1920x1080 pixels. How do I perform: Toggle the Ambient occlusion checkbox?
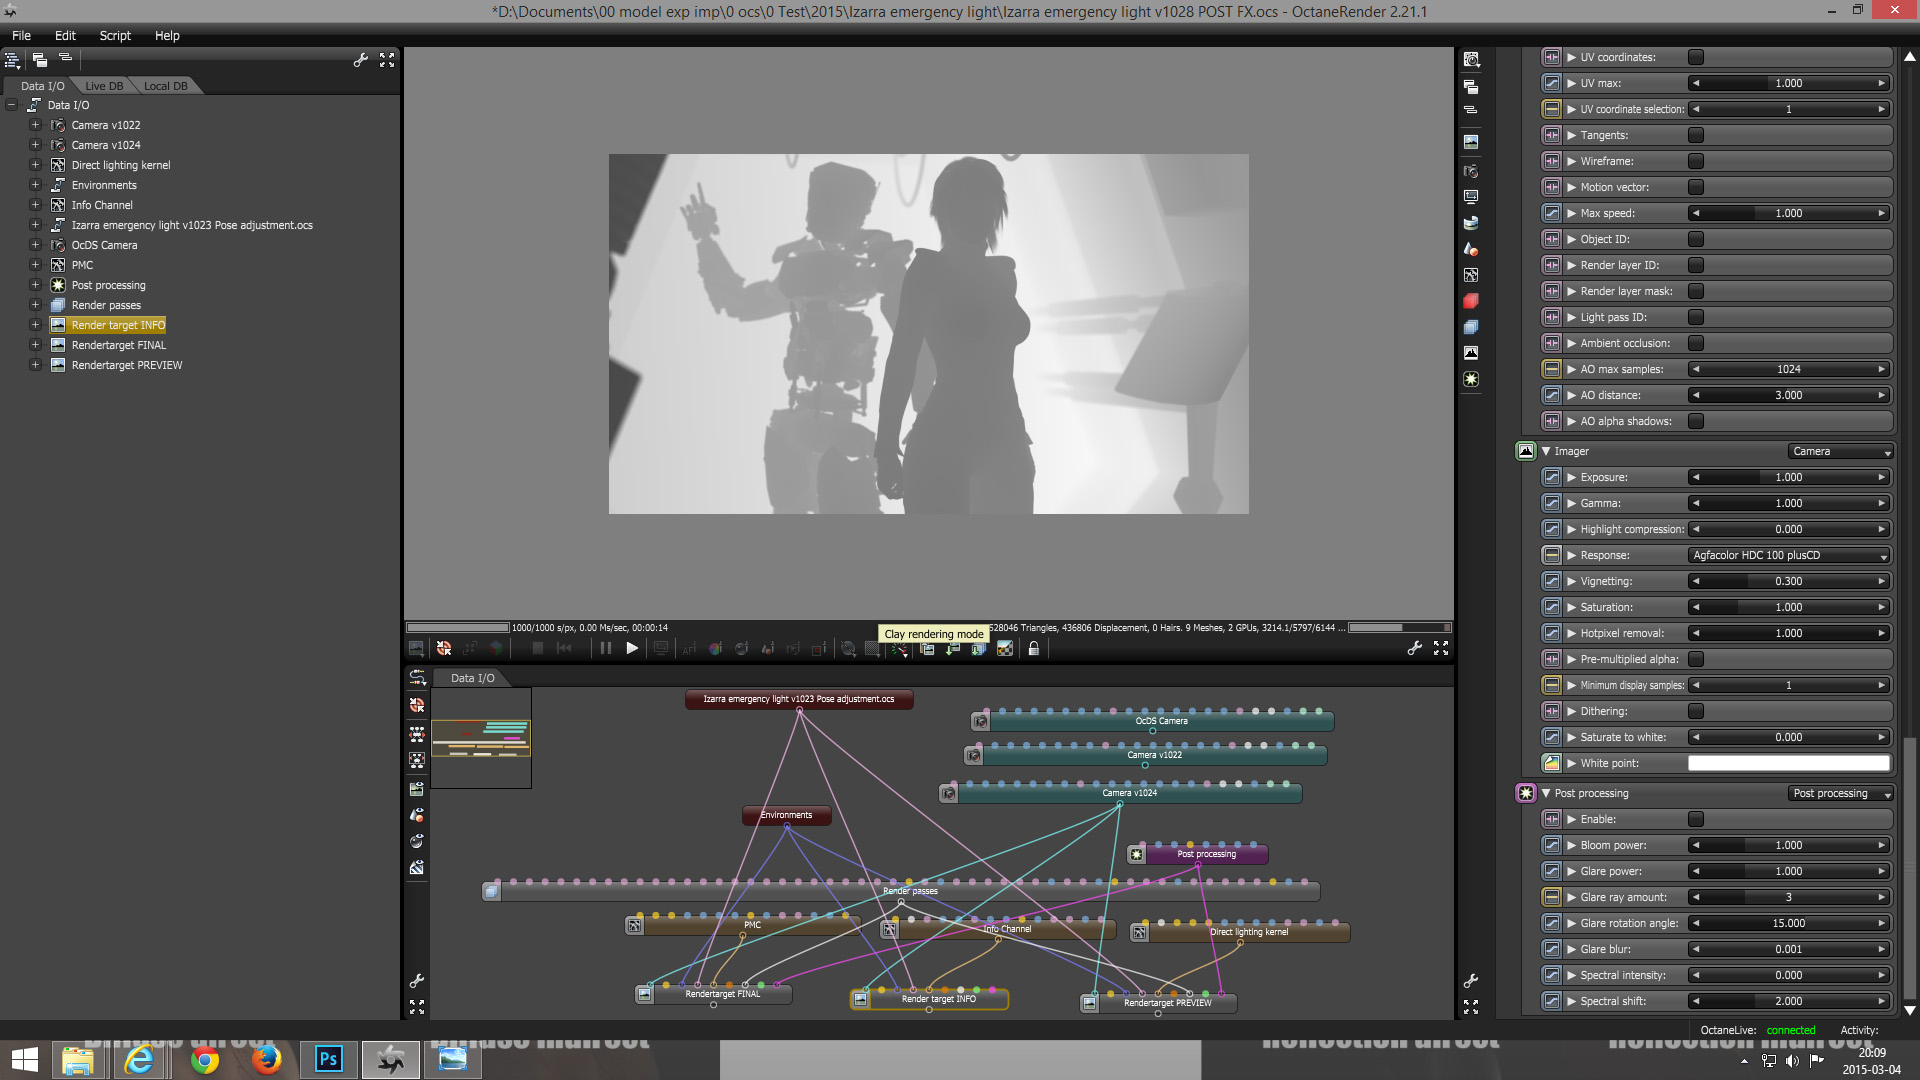click(1696, 343)
